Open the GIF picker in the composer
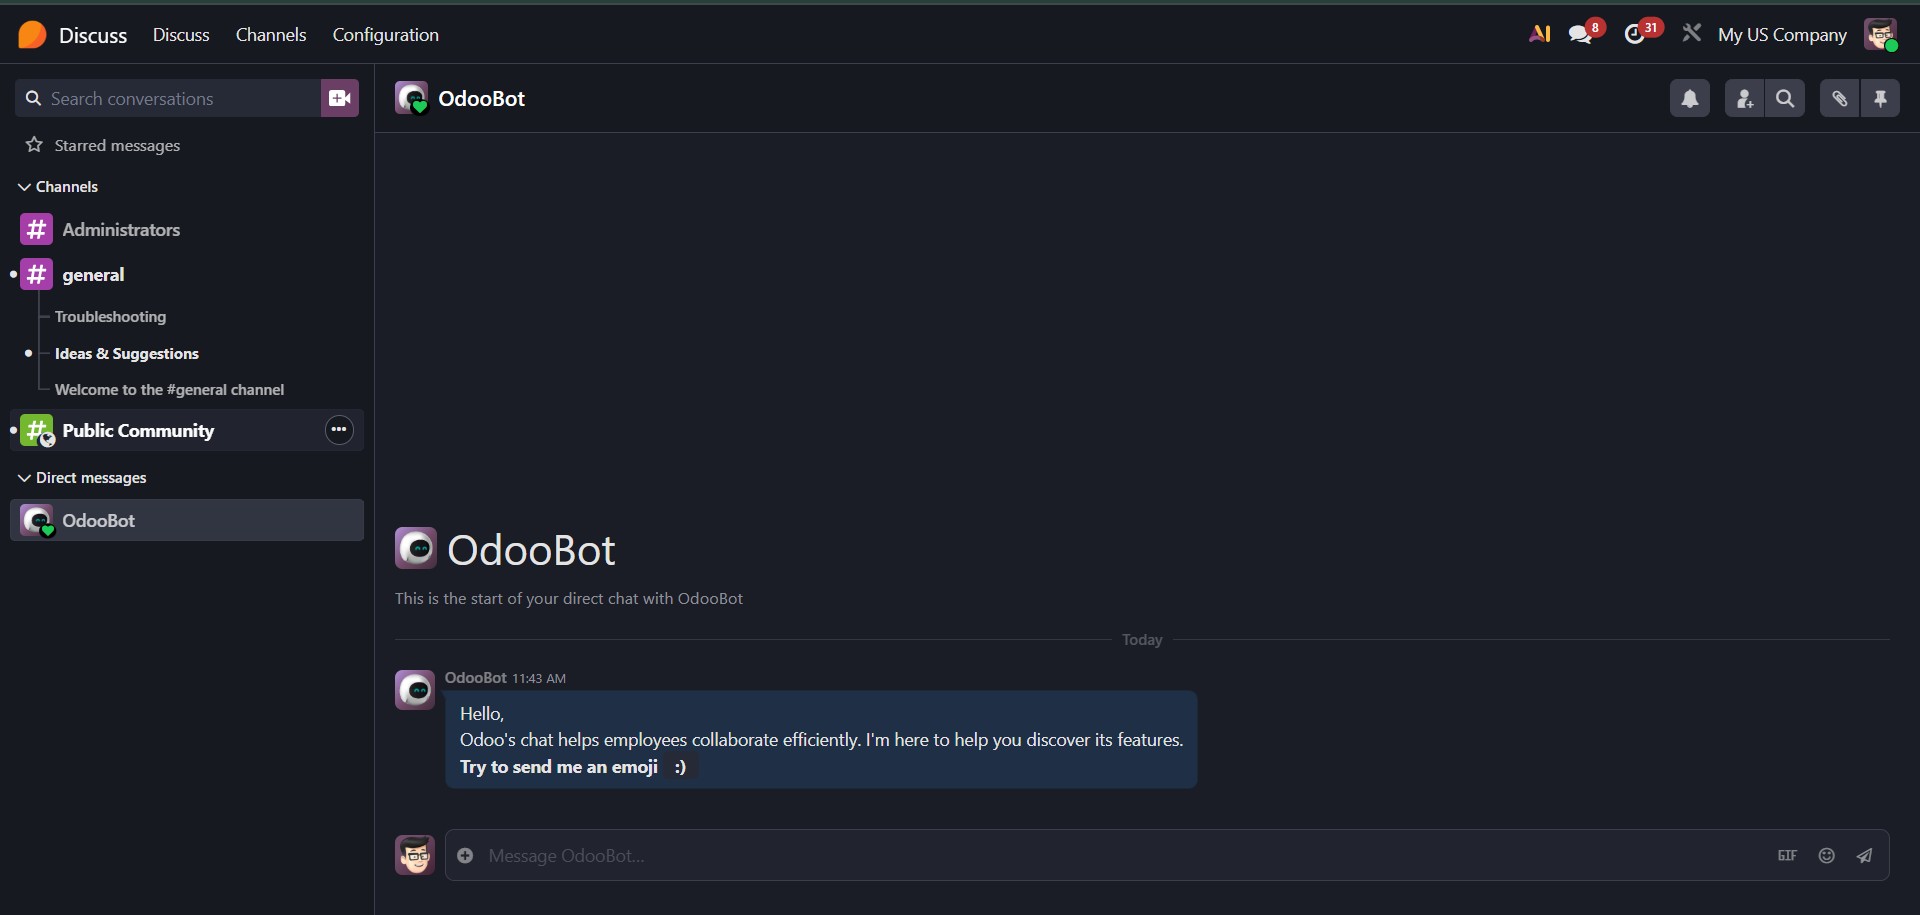Viewport: 1920px width, 915px height. 1787,855
